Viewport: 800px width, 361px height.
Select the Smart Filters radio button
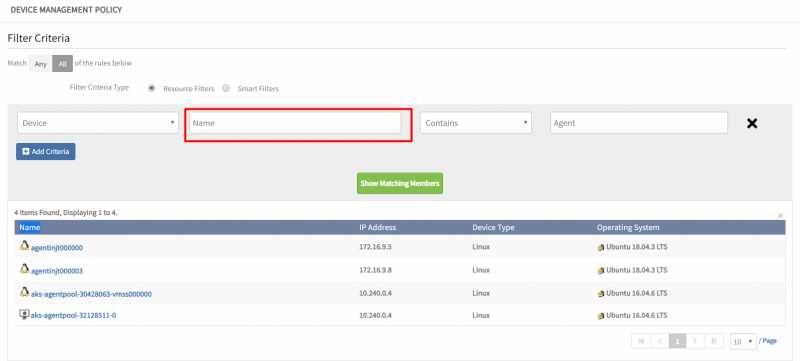pos(226,88)
